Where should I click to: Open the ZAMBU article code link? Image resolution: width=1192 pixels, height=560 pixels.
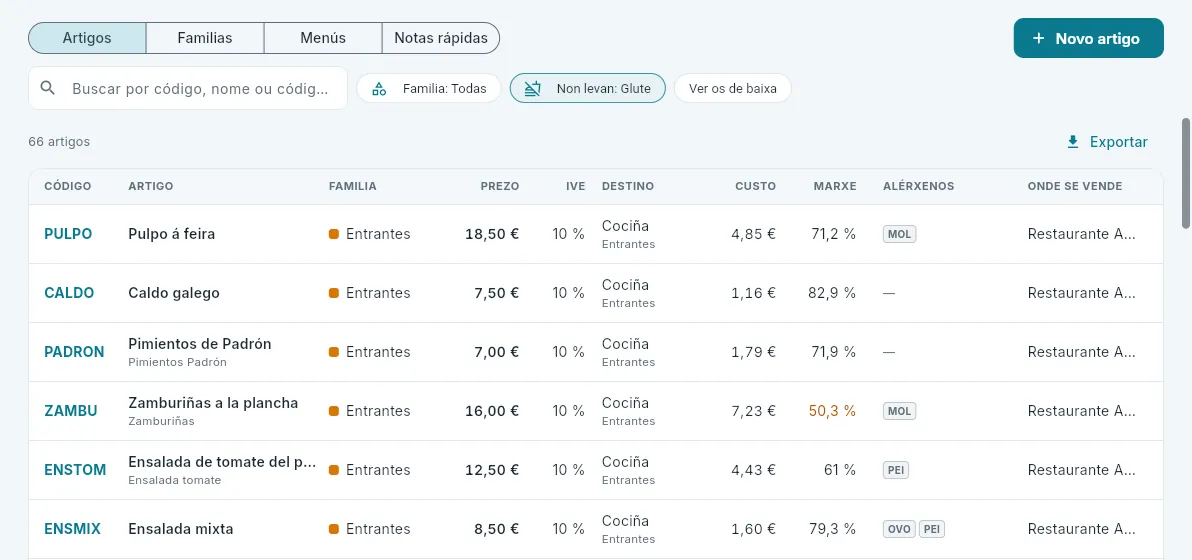(x=71, y=411)
